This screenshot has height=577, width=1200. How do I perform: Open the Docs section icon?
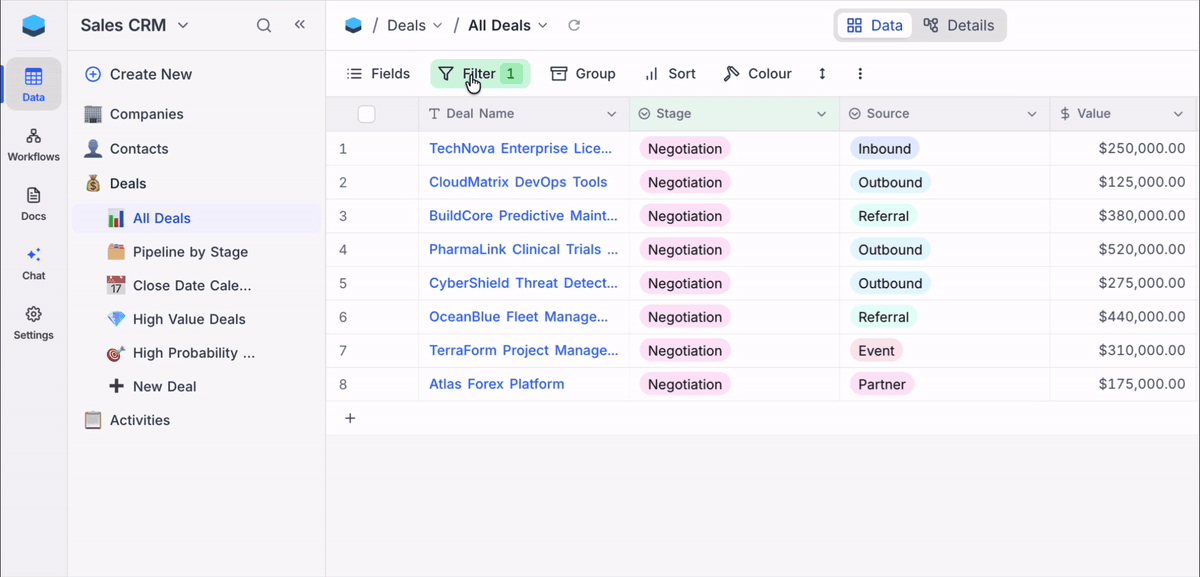pyautogui.click(x=34, y=203)
